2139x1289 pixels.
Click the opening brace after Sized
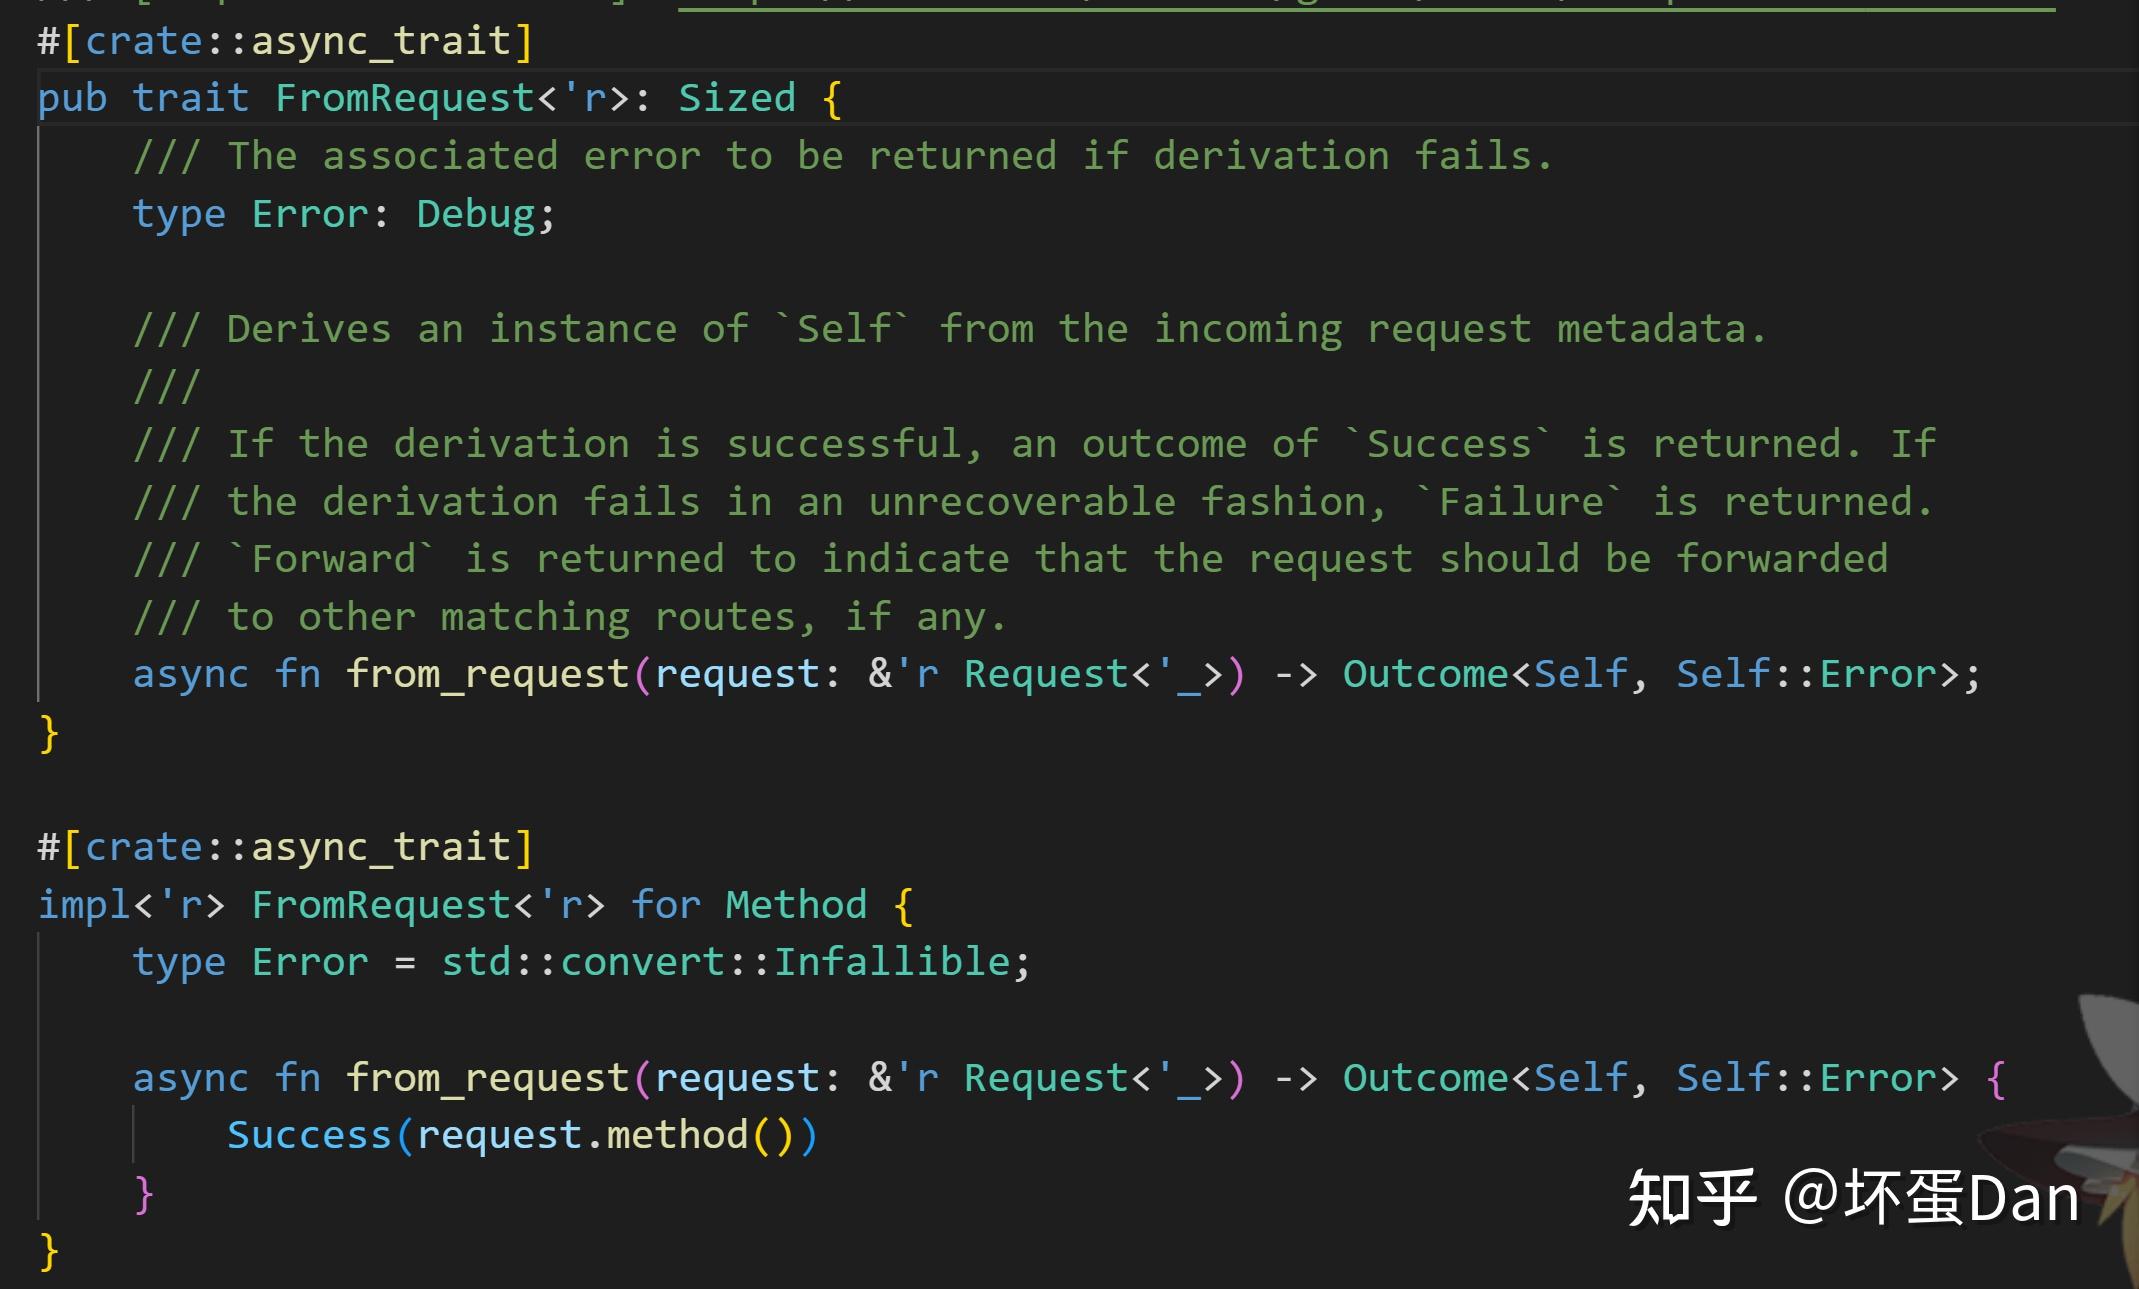pos(832,98)
